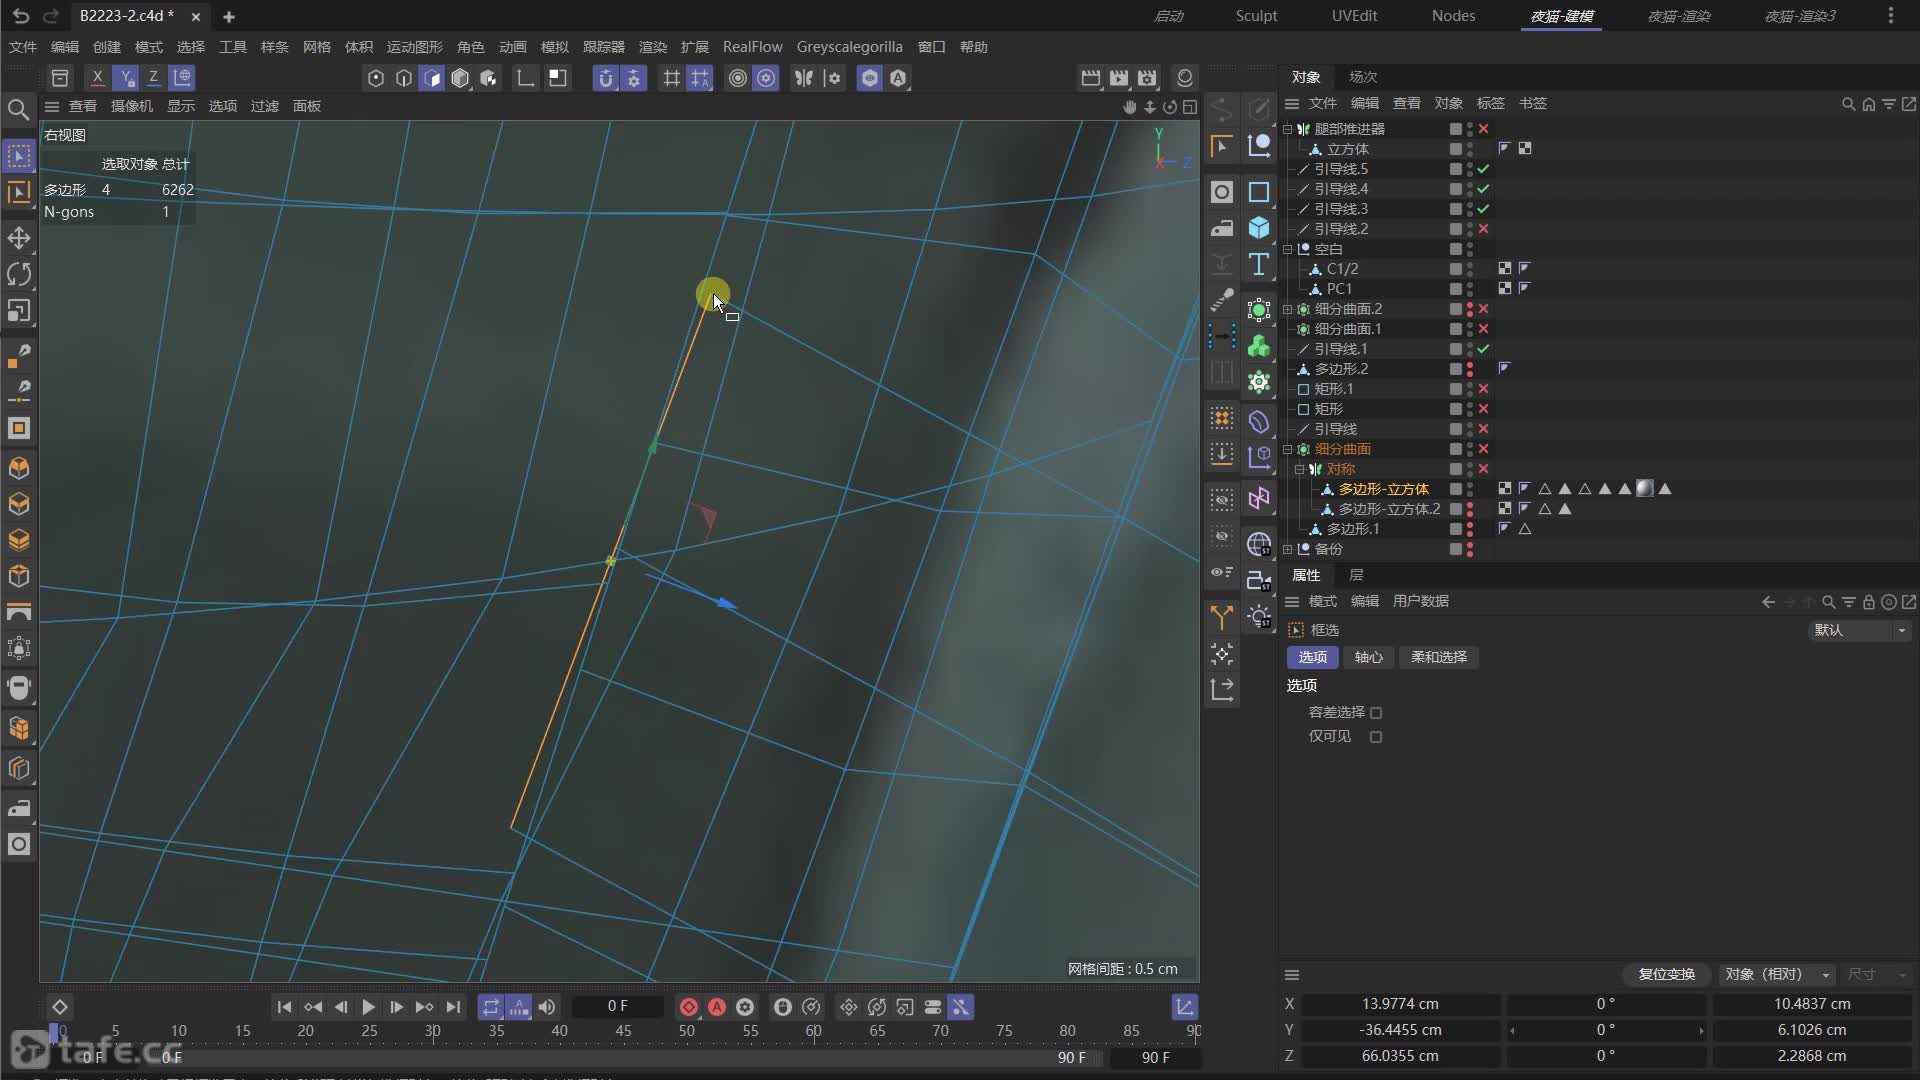Click the 复位变换 button

(1666, 974)
